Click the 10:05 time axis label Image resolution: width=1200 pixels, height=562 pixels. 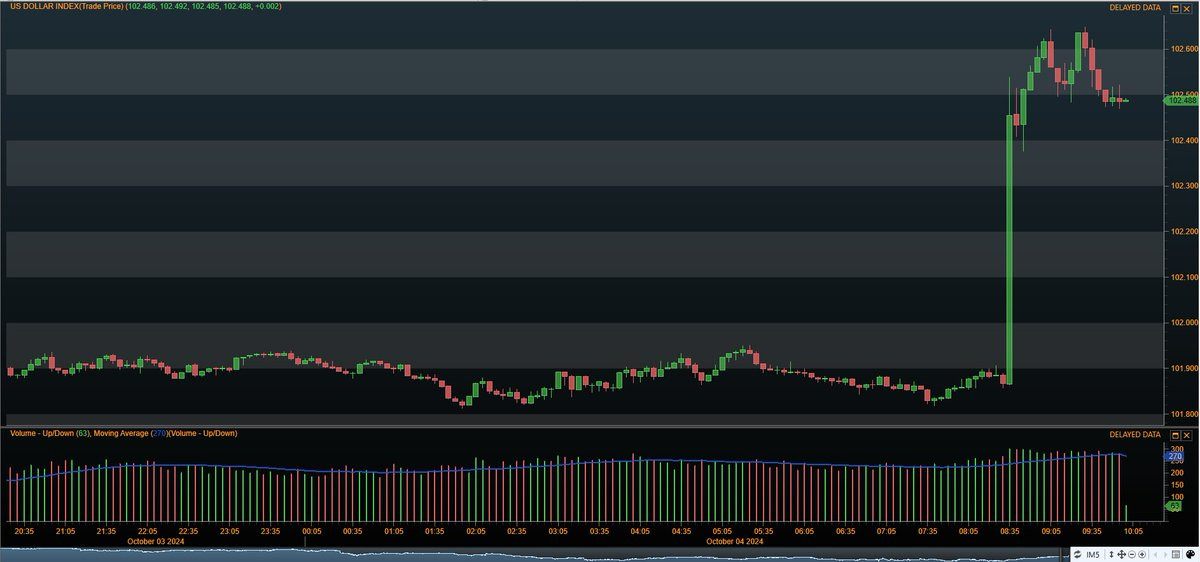click(x=1133, y=531)
